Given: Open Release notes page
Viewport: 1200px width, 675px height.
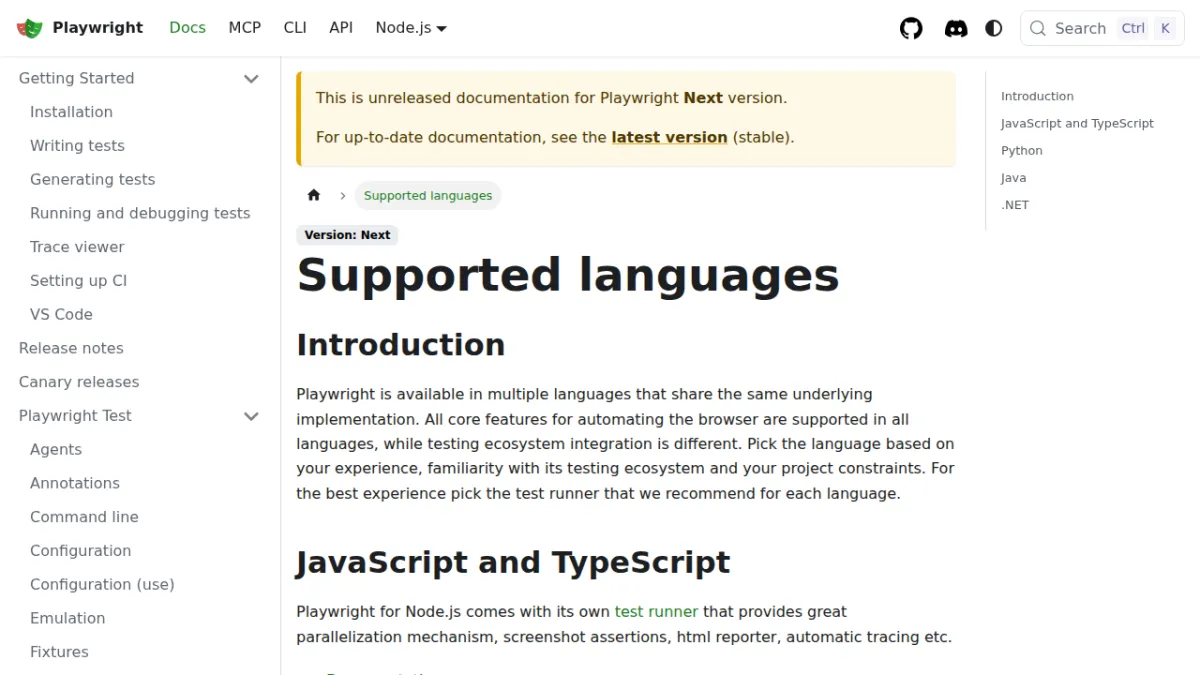Looking at the screenshot, I should pyautogui.click(x=71, y=348).
